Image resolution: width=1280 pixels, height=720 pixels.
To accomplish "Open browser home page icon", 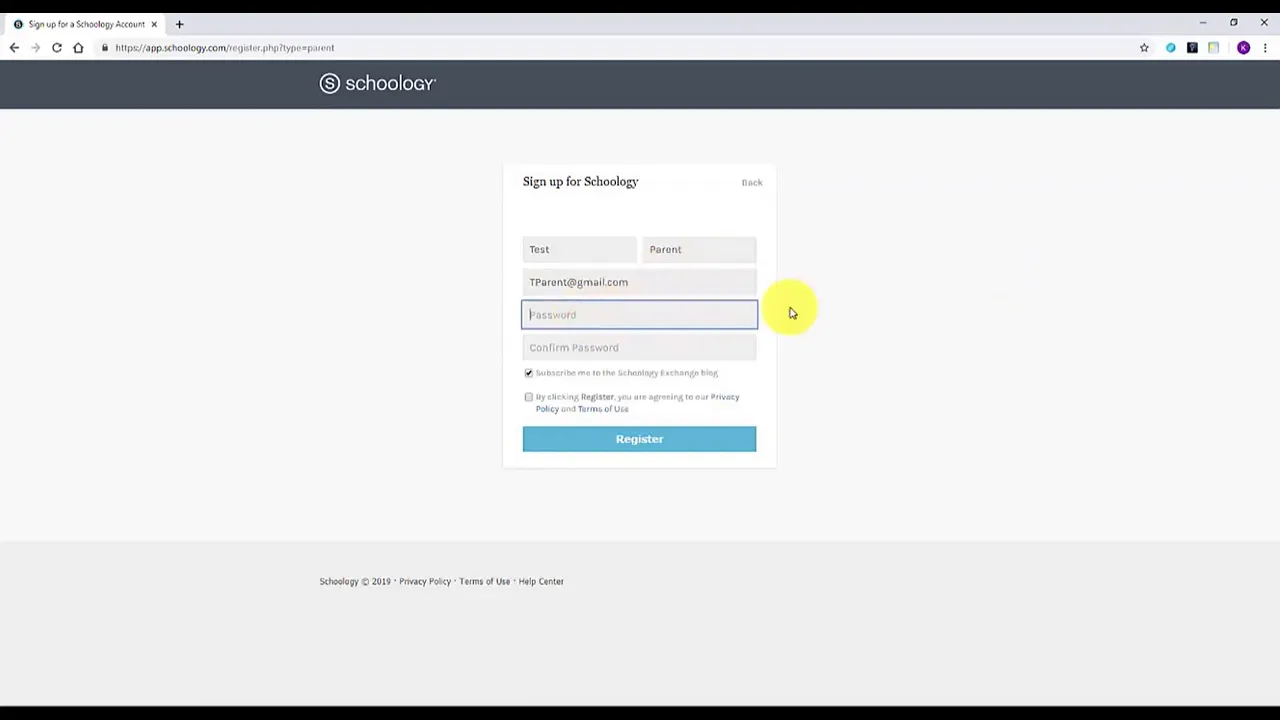I will [78, 48].
